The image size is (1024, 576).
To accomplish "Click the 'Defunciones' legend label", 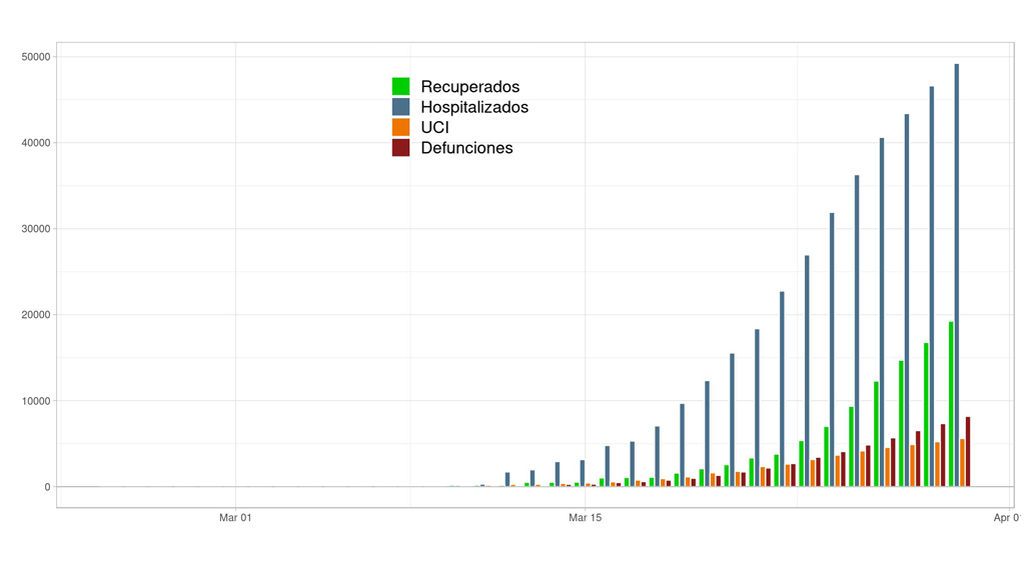I will [467, 148].
